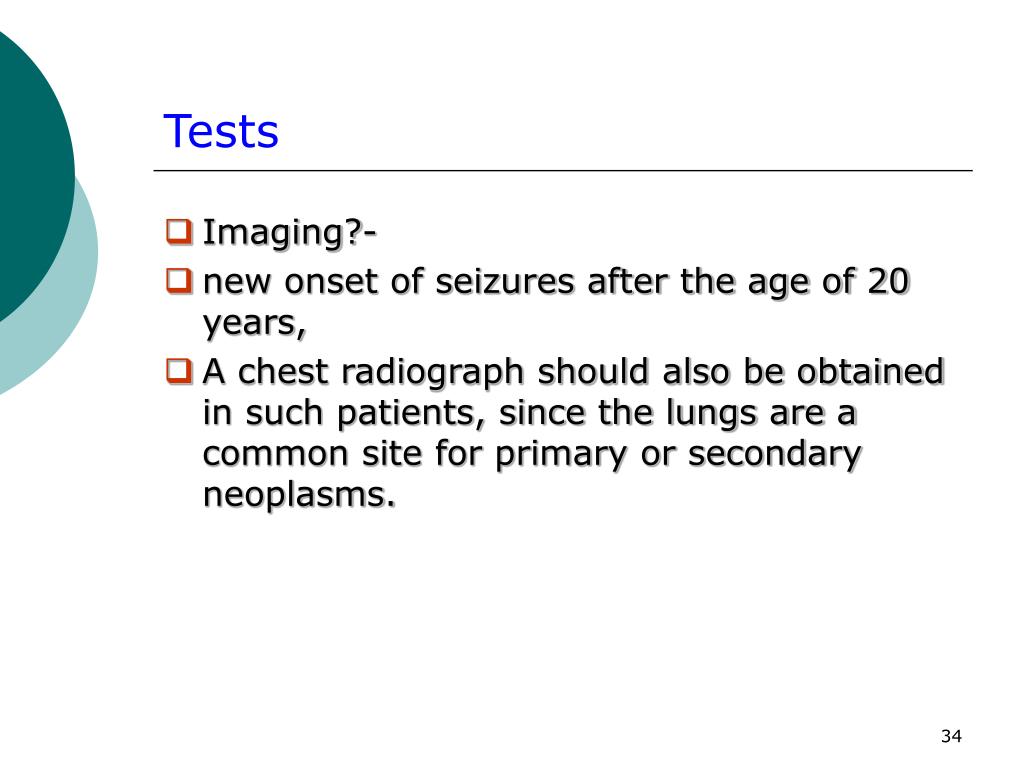The image size is (1024, 768).
Task: Click the checkbox bullet beside 'A chest radiograph'
Action: [180, 371]
